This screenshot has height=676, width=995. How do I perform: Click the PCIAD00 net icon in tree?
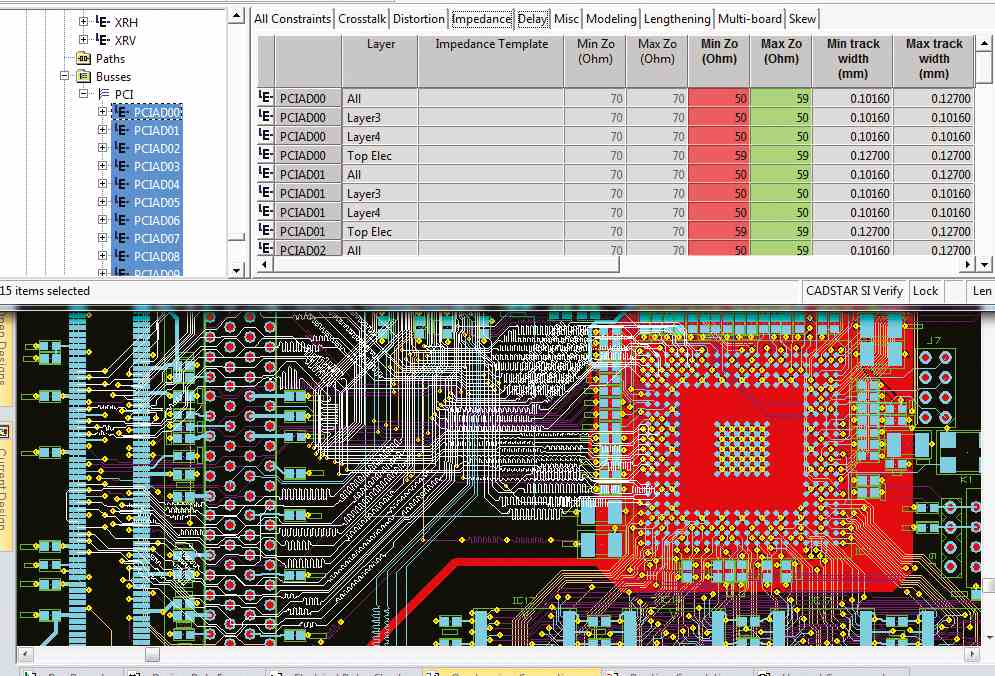[x=122, y=112]
